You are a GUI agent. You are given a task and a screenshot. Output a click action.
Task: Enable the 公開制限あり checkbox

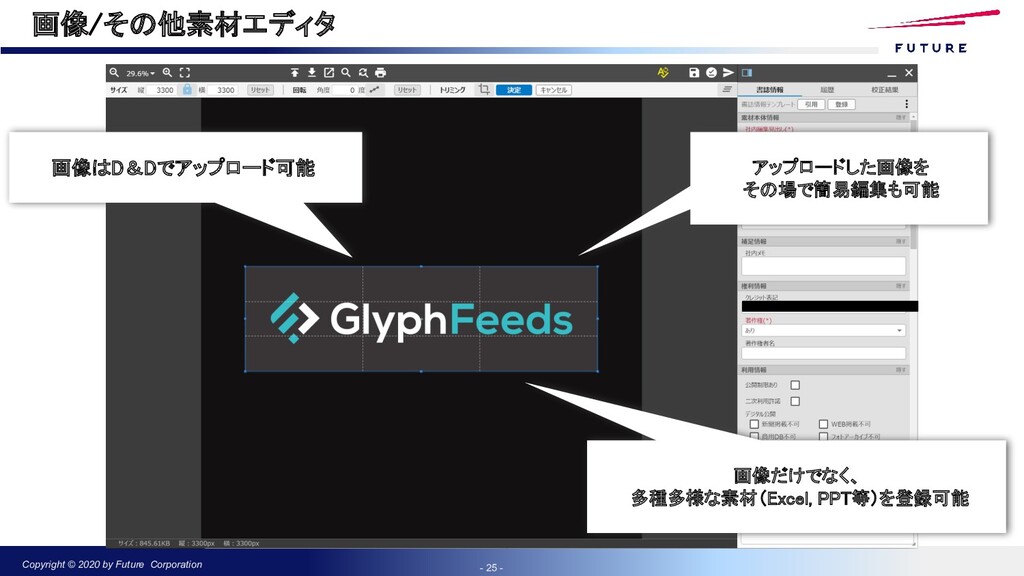coord(795,385)
